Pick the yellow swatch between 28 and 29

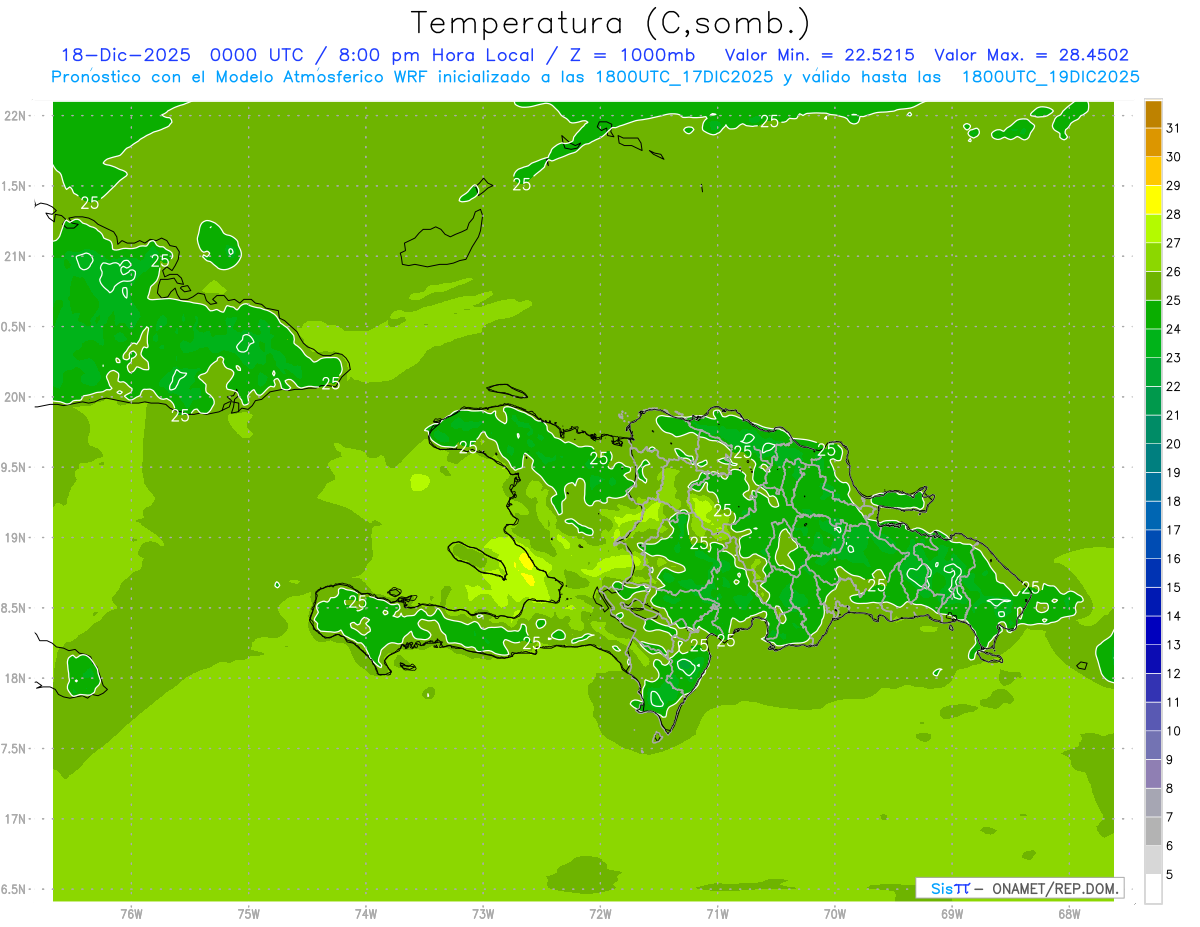pos(1153,200)
